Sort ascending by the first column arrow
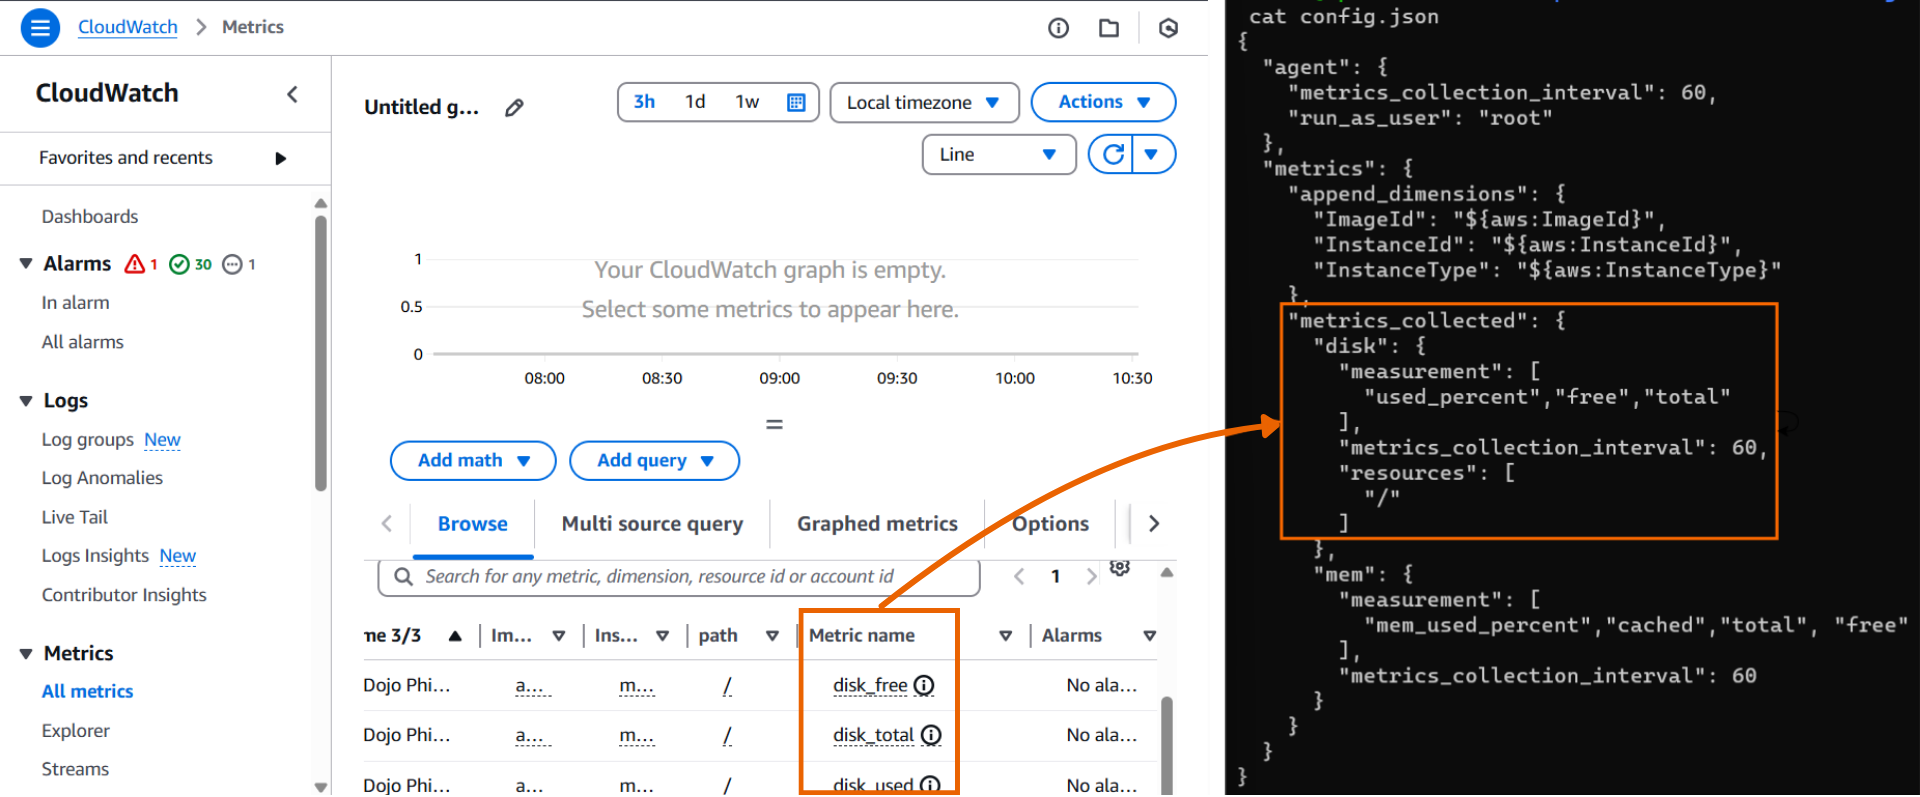1920x797 pixels. pyautogui.click(x=455, y=636)
